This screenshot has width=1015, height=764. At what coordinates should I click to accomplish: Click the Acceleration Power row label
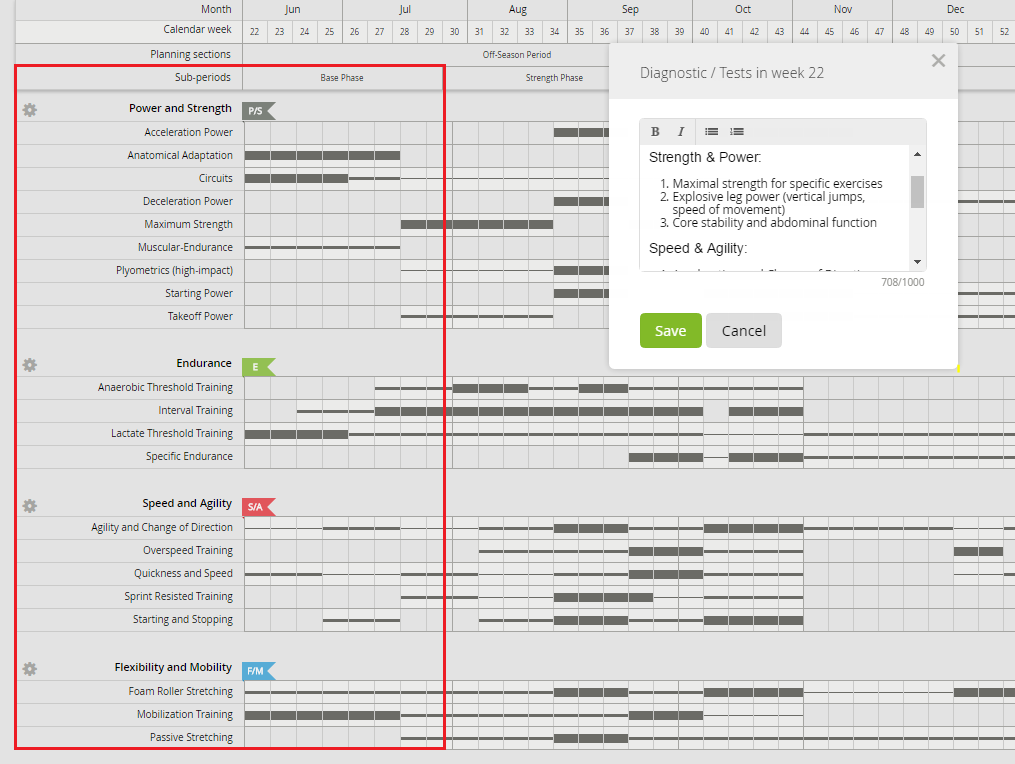[x=188, y=132]
